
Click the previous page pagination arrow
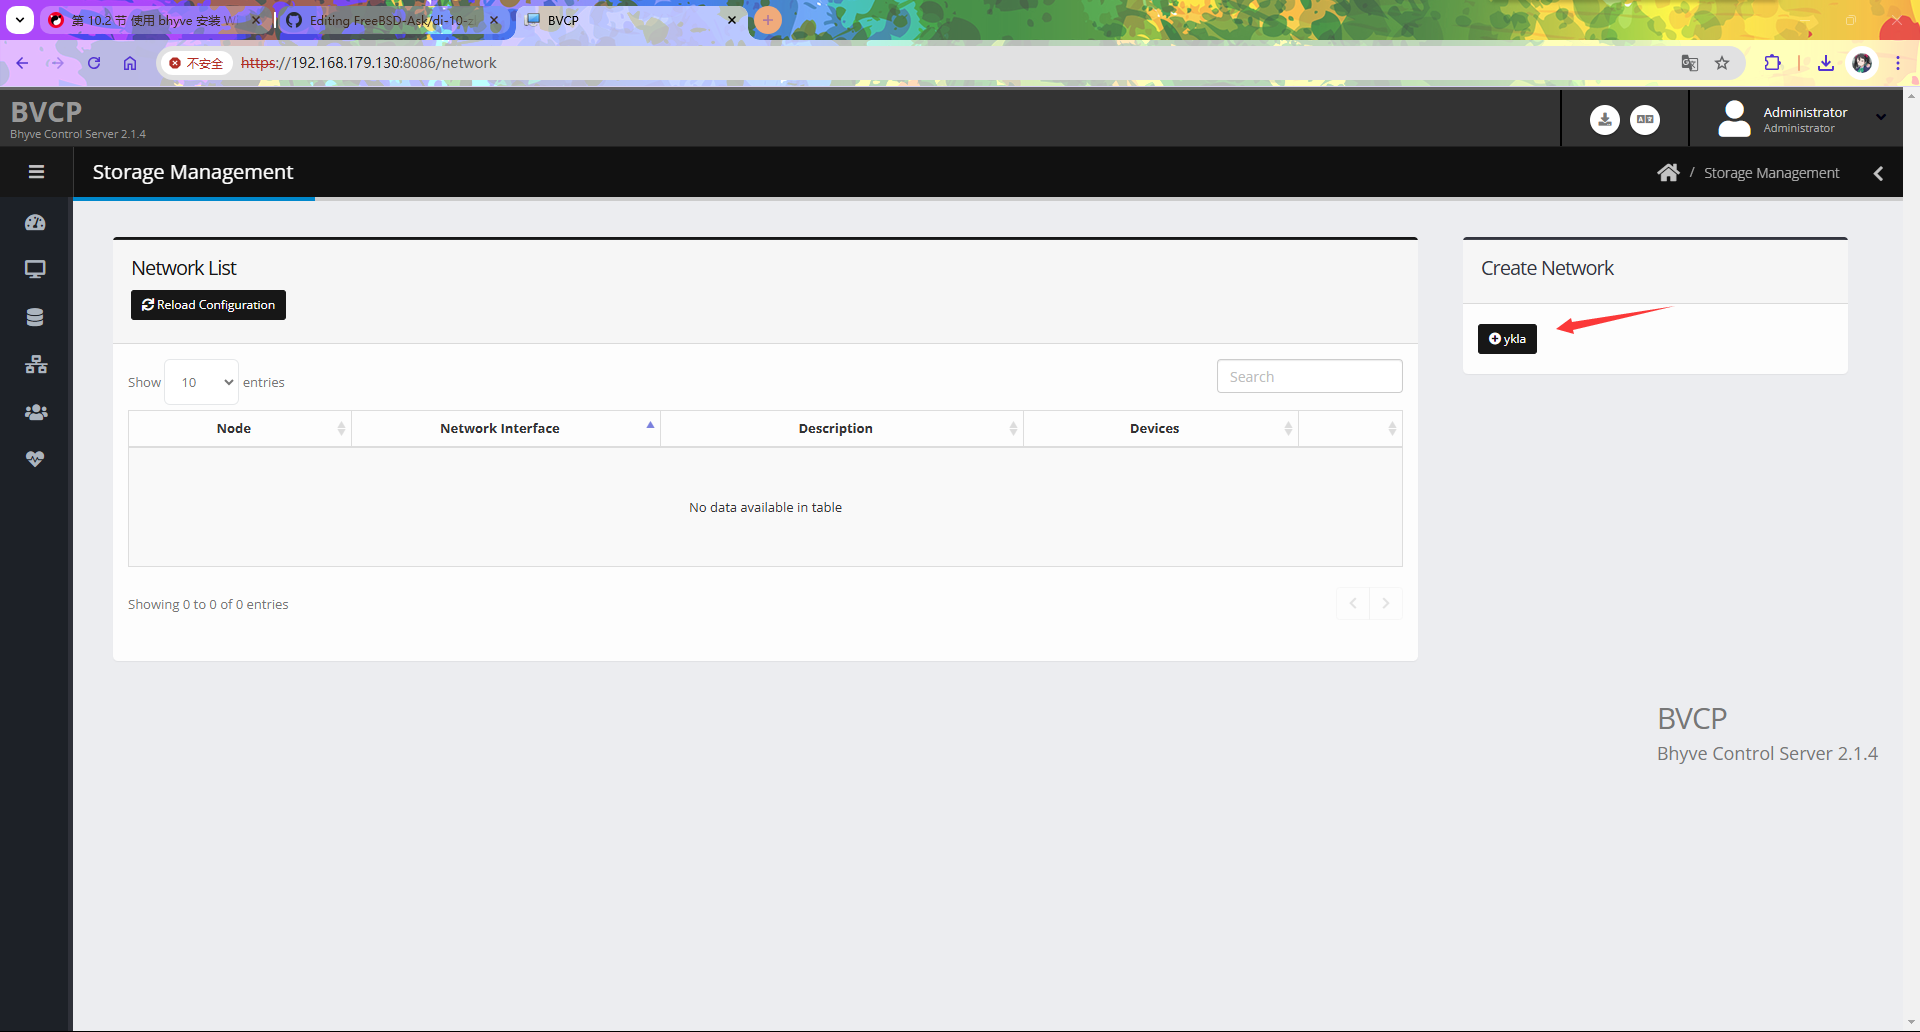1353,603
